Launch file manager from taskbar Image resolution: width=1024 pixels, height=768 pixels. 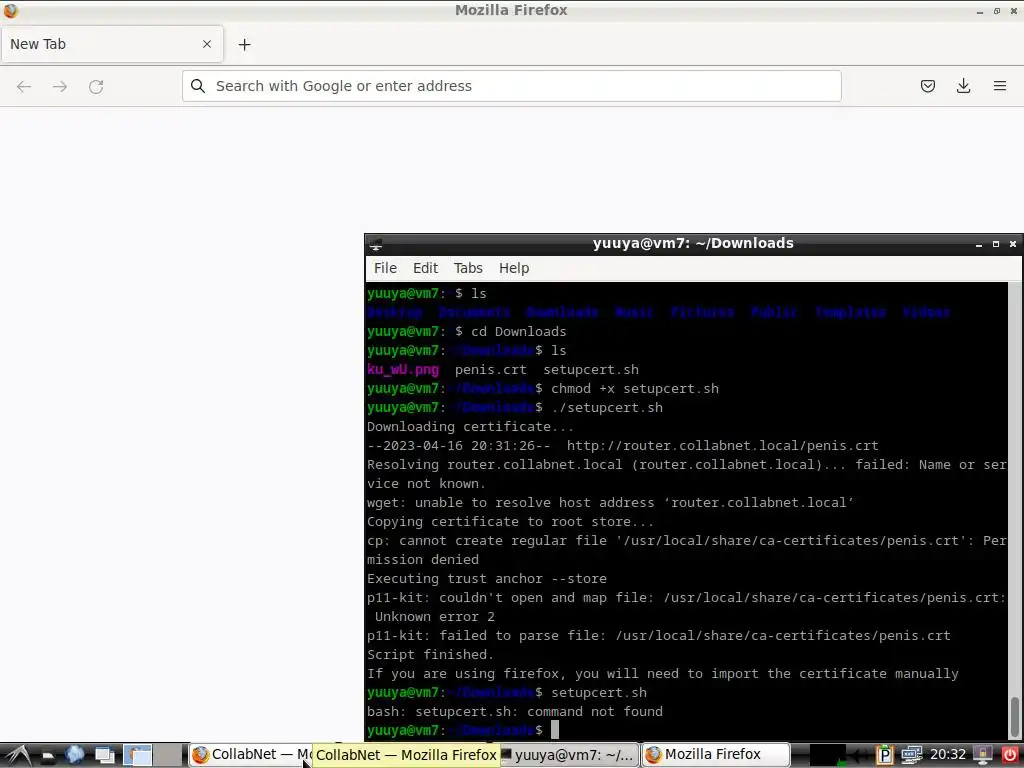coord(48,756)
